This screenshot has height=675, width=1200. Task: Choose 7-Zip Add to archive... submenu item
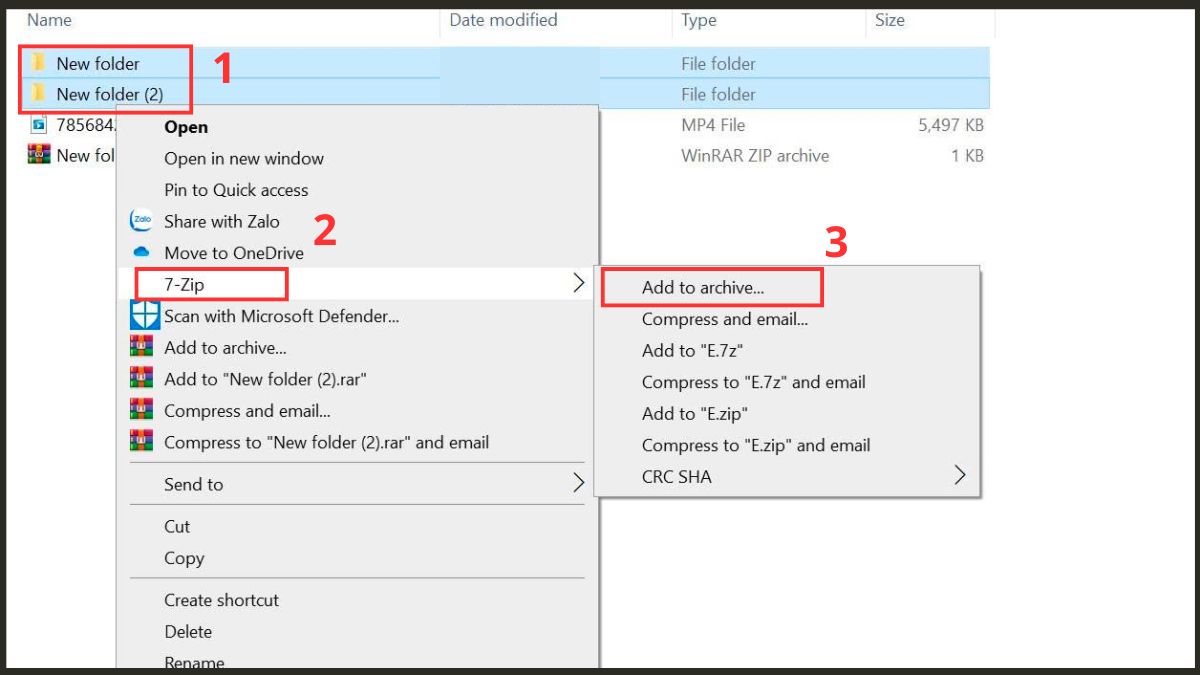point(703,287)
